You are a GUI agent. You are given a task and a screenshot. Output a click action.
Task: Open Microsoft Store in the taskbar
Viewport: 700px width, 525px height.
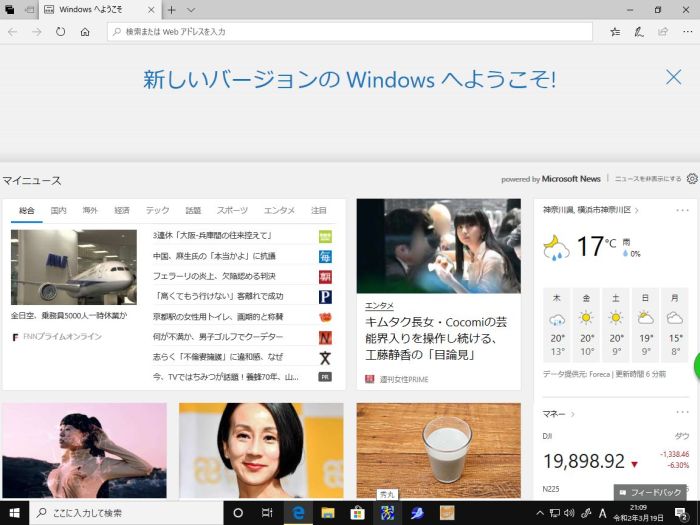[x=356, y=513]
